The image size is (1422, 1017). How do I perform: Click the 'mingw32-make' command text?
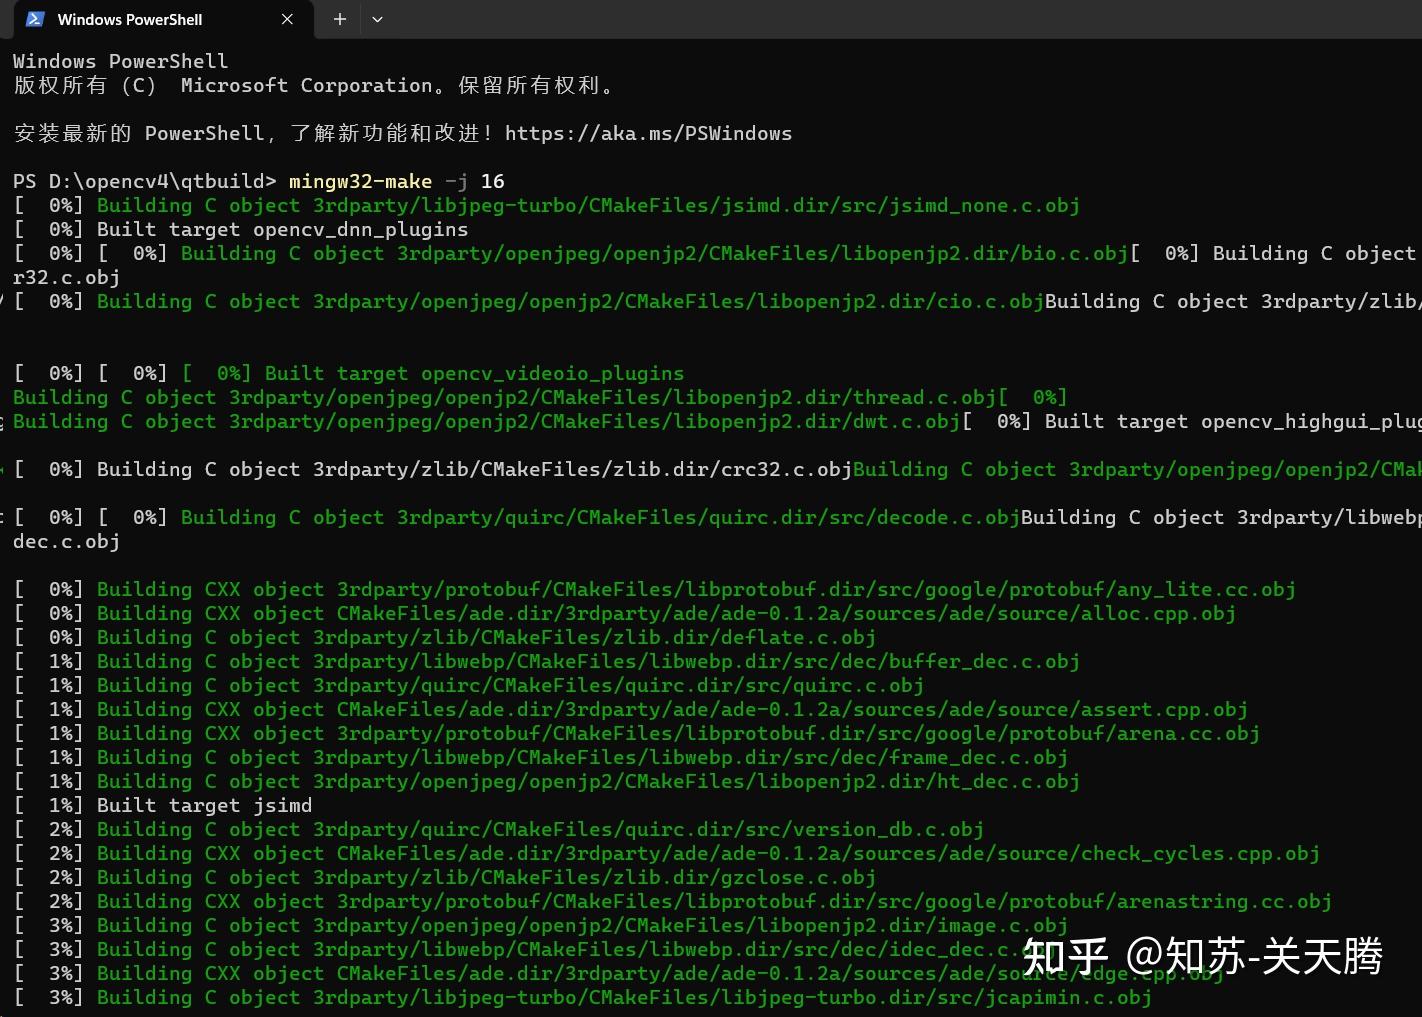click(360, 181)
